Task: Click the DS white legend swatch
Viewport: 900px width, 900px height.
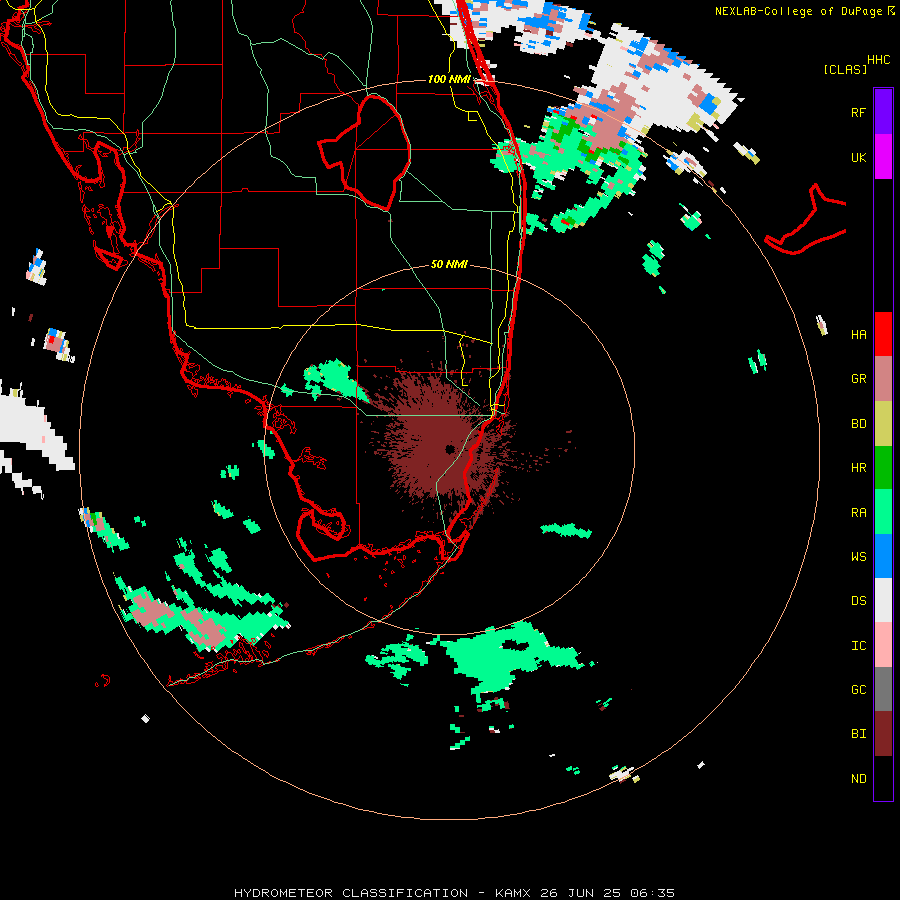Action: pos(883,600)
